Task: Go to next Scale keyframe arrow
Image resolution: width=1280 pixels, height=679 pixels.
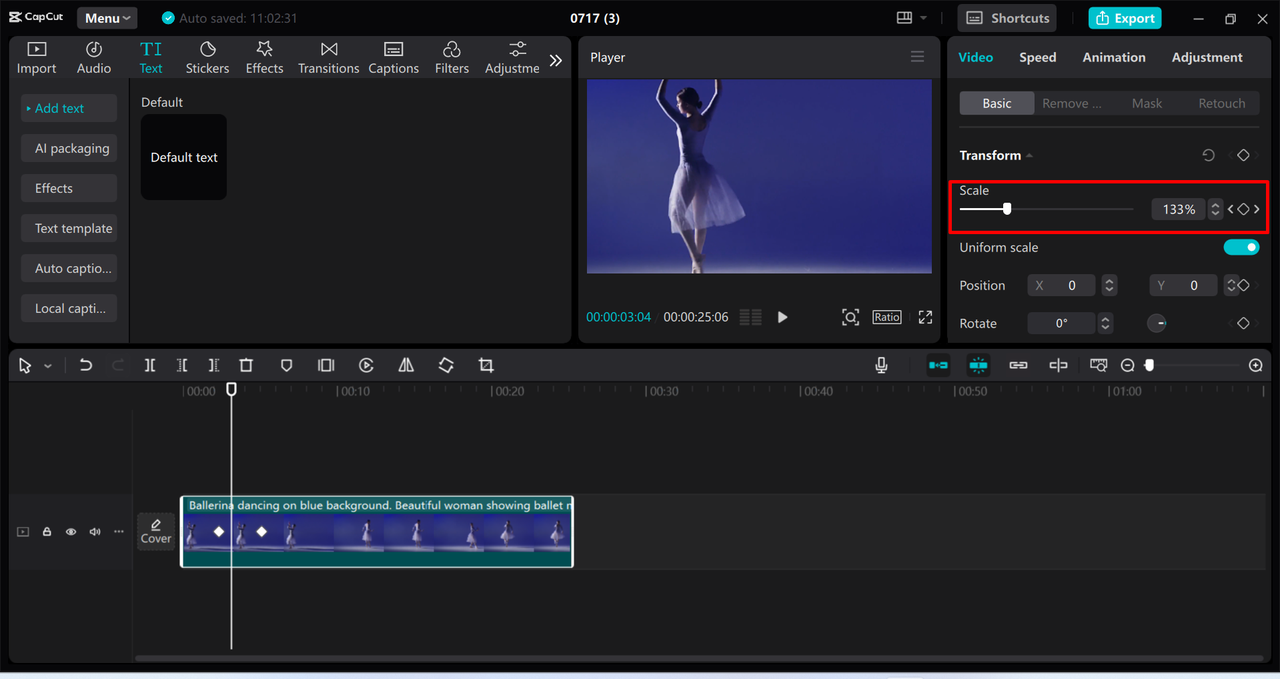Action: [1257, 209]
